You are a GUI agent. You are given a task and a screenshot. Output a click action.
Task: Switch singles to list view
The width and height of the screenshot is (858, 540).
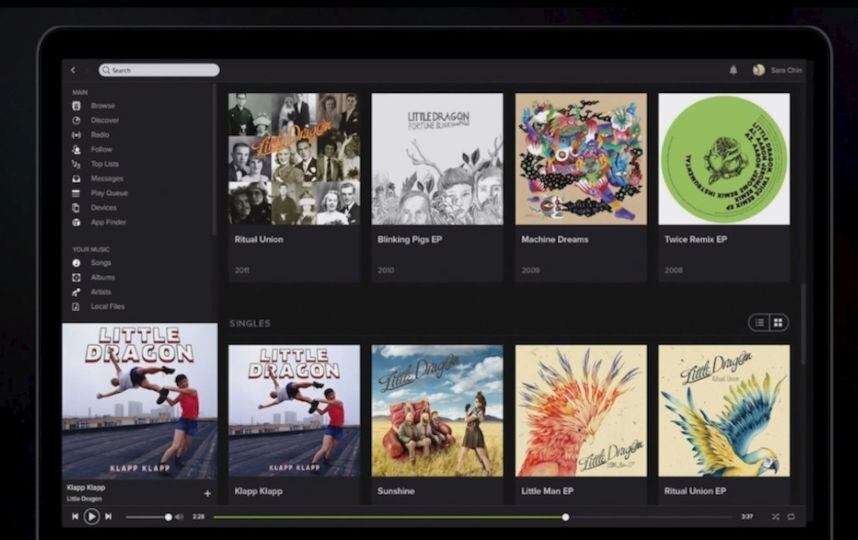point(760,322)
